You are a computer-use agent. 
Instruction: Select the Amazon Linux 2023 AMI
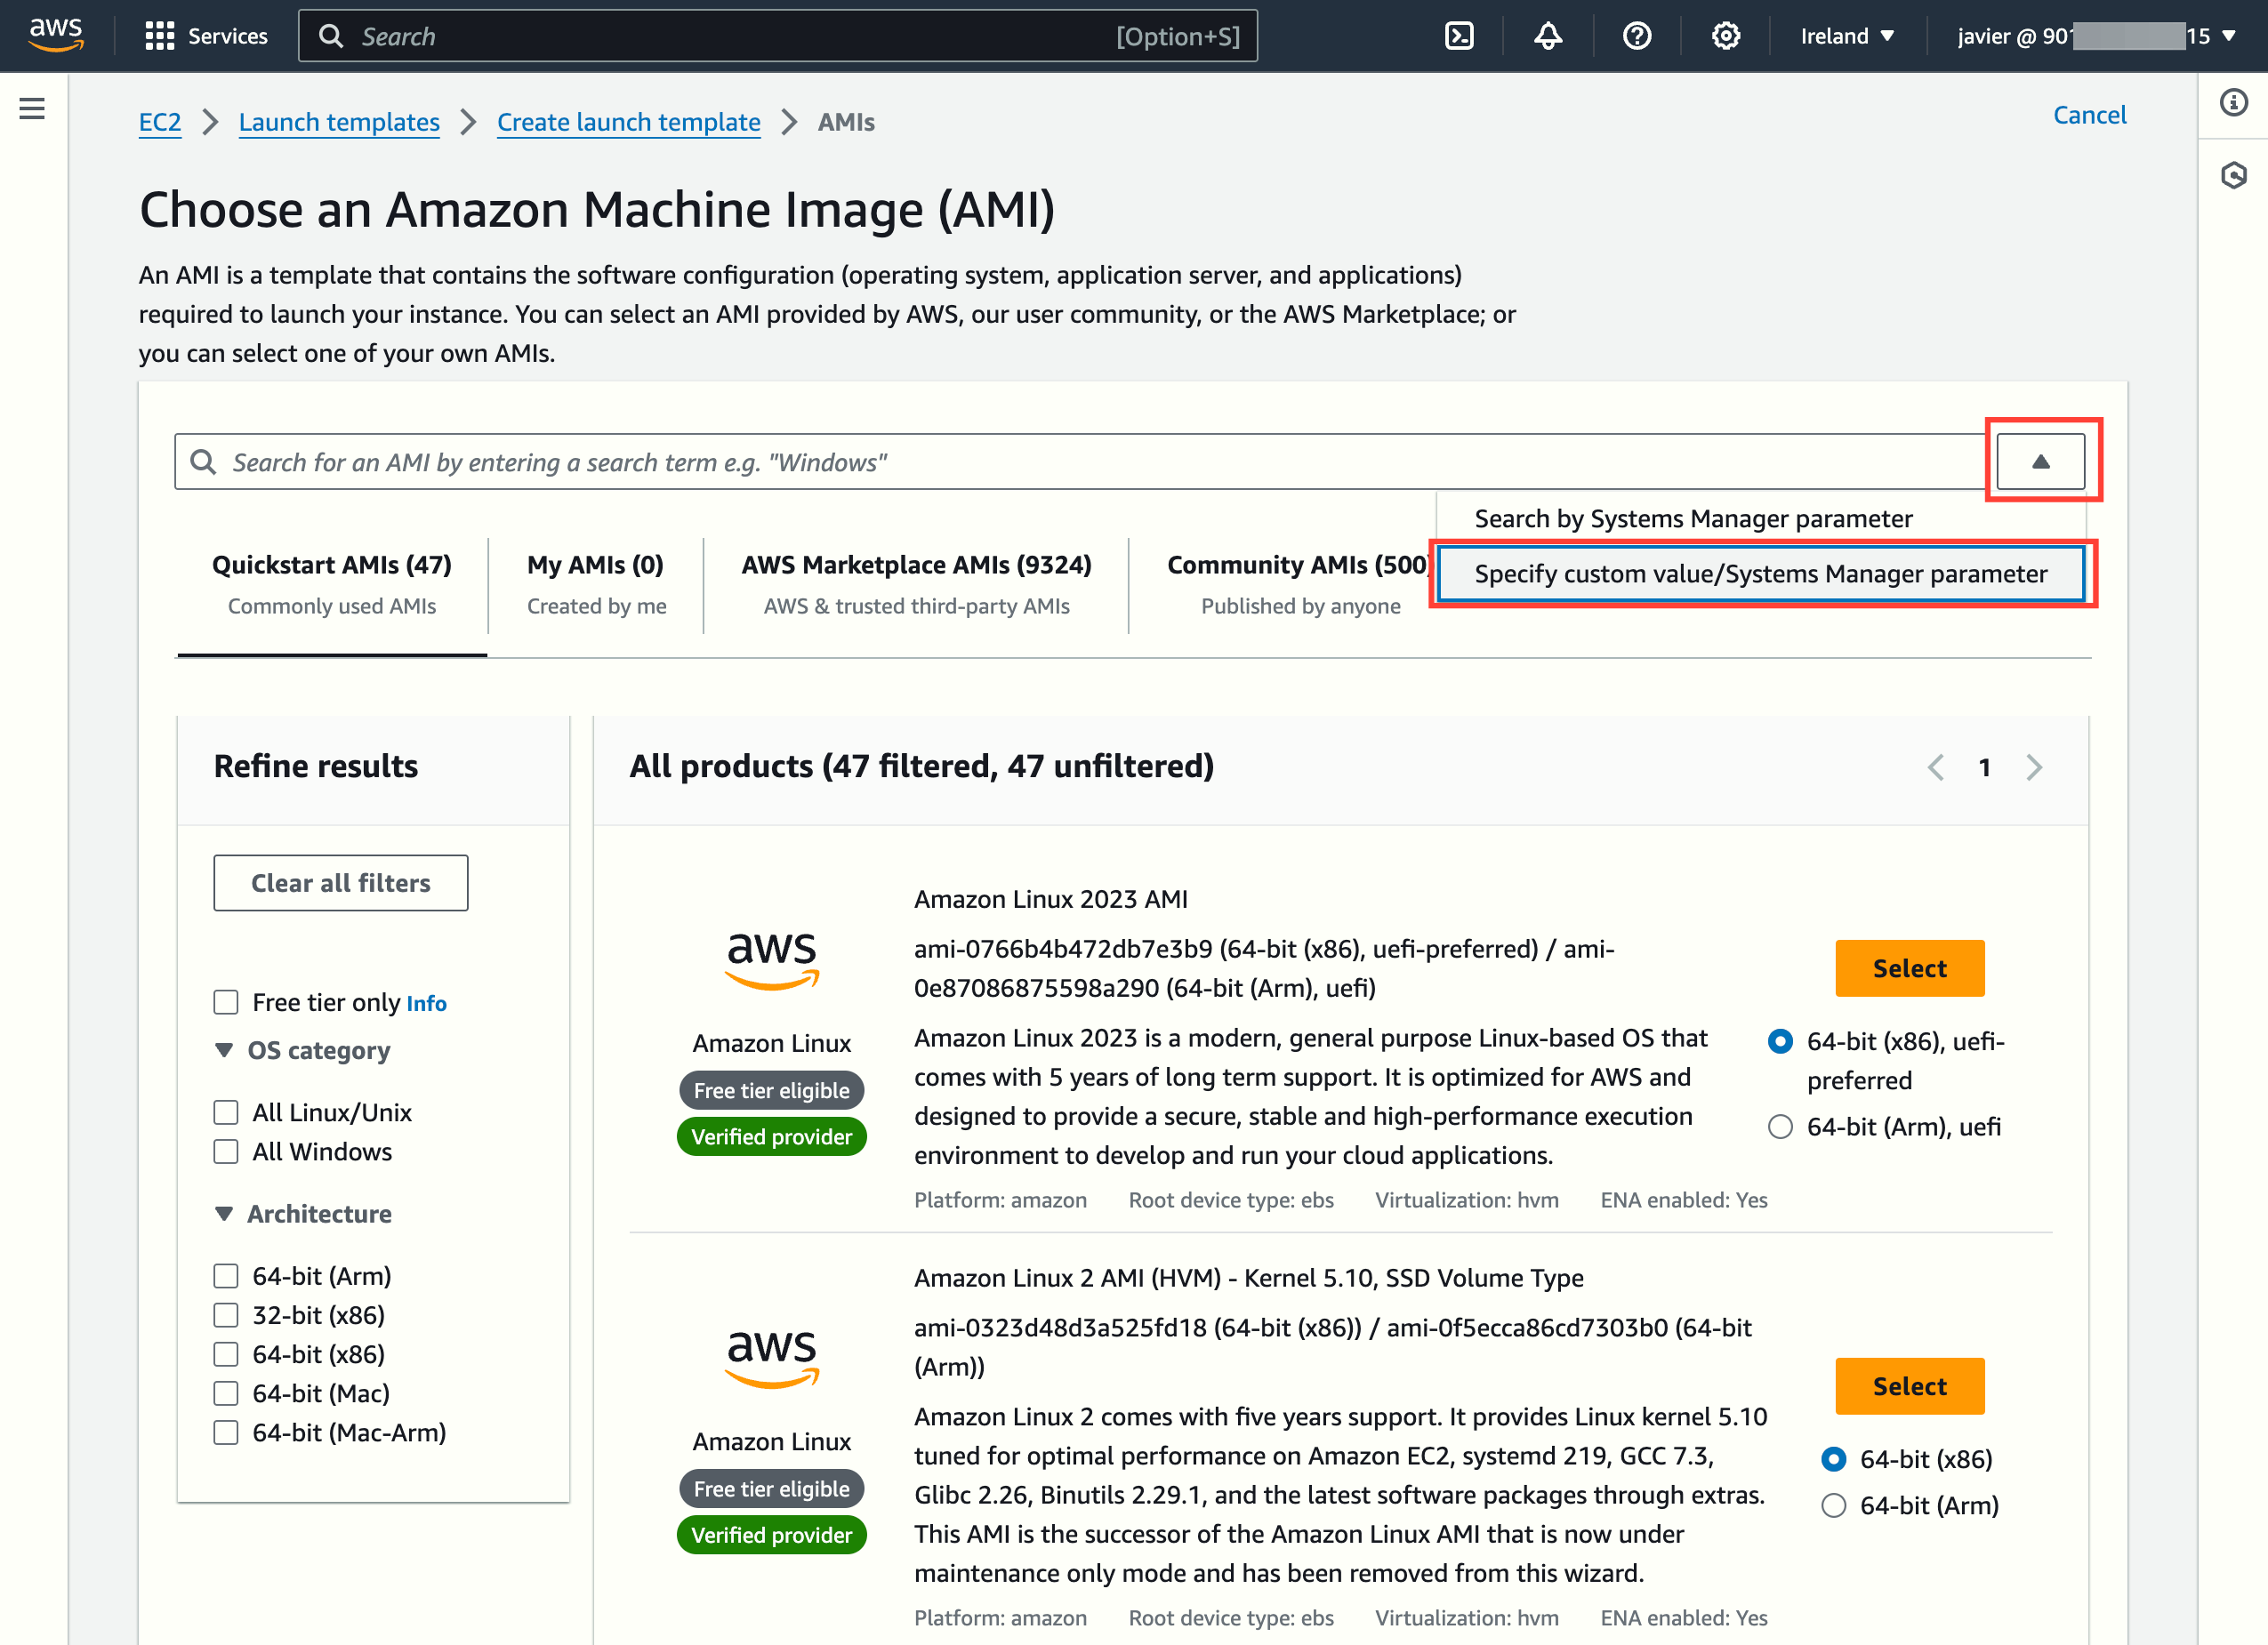pyautogui.click(x=1909, y=968)
